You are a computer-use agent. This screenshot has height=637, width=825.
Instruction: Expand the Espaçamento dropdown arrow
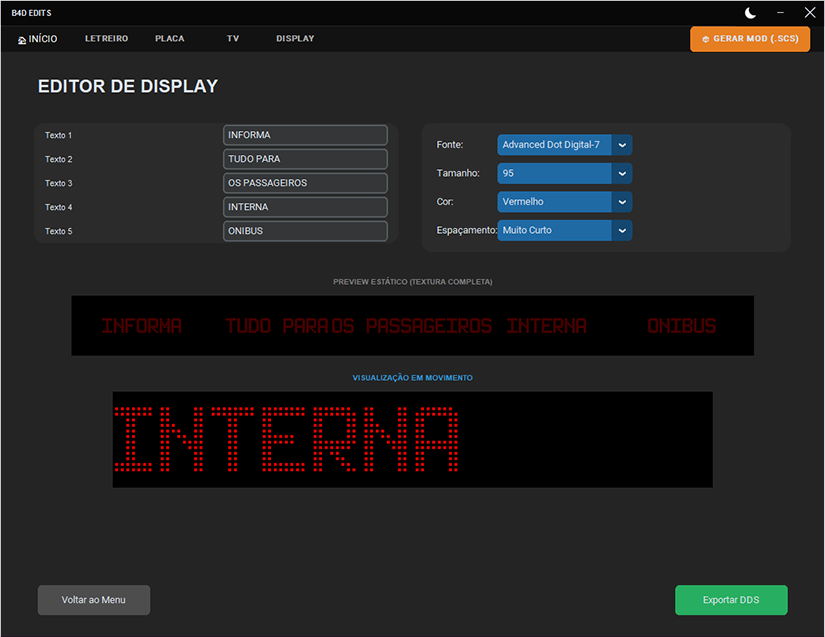point(622,230)
